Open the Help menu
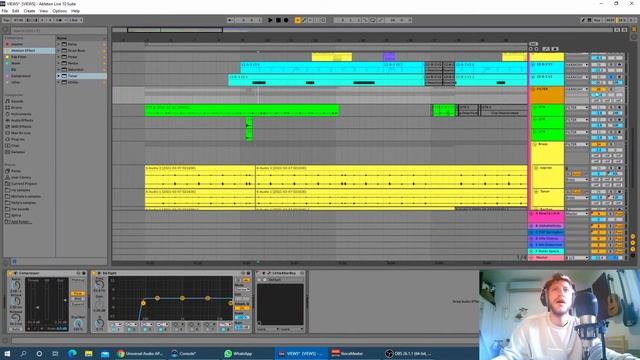Viewport: 640px width, 360px height. (76, 11)
